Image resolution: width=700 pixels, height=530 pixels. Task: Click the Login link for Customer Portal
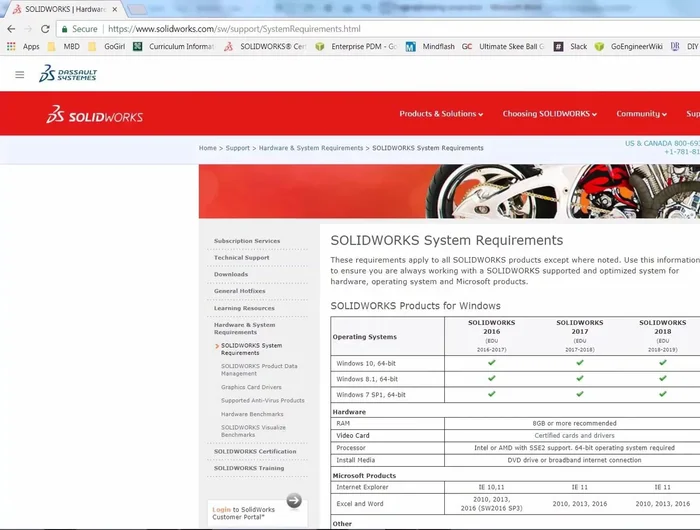click(x=221, y=509)
